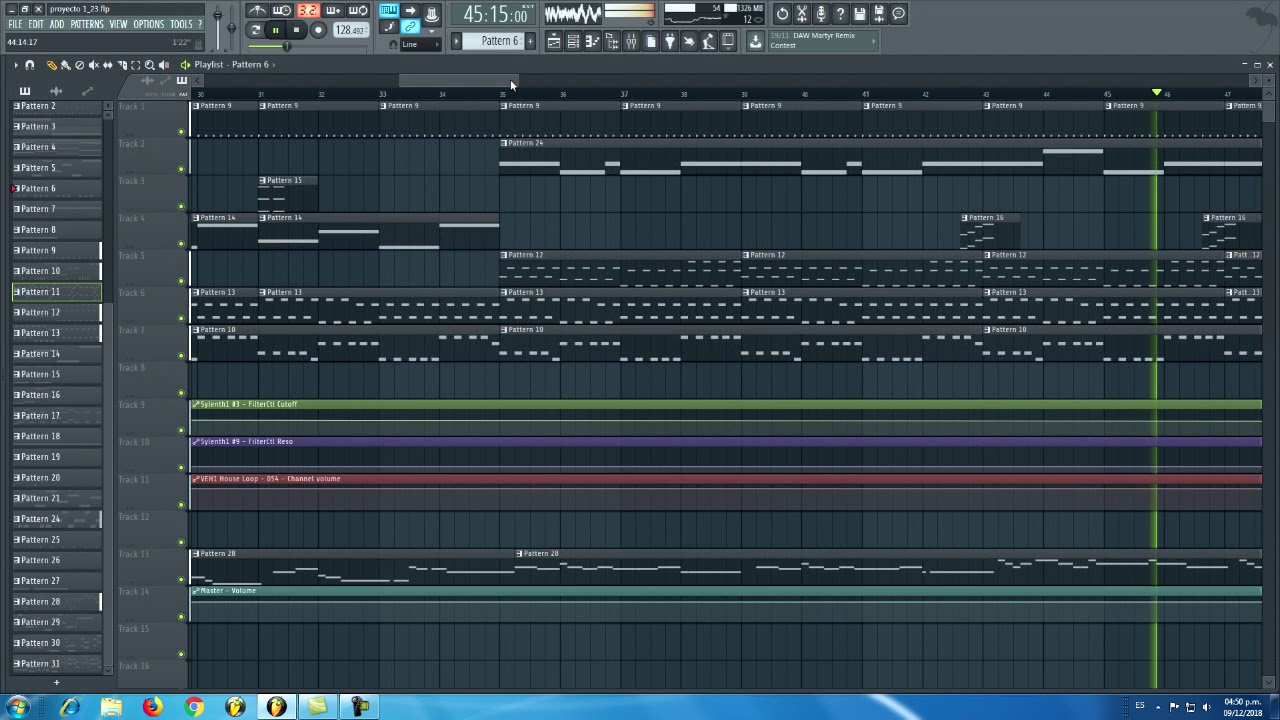The height and width of the screenshot is (720, 1280).
Task: Open the Browser view icon
Action: (612, 40)
